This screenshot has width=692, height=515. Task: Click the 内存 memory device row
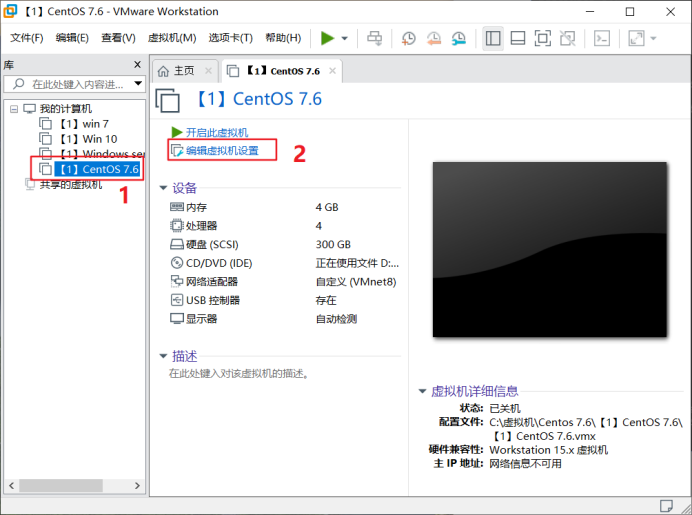click(x=285, y=207)
